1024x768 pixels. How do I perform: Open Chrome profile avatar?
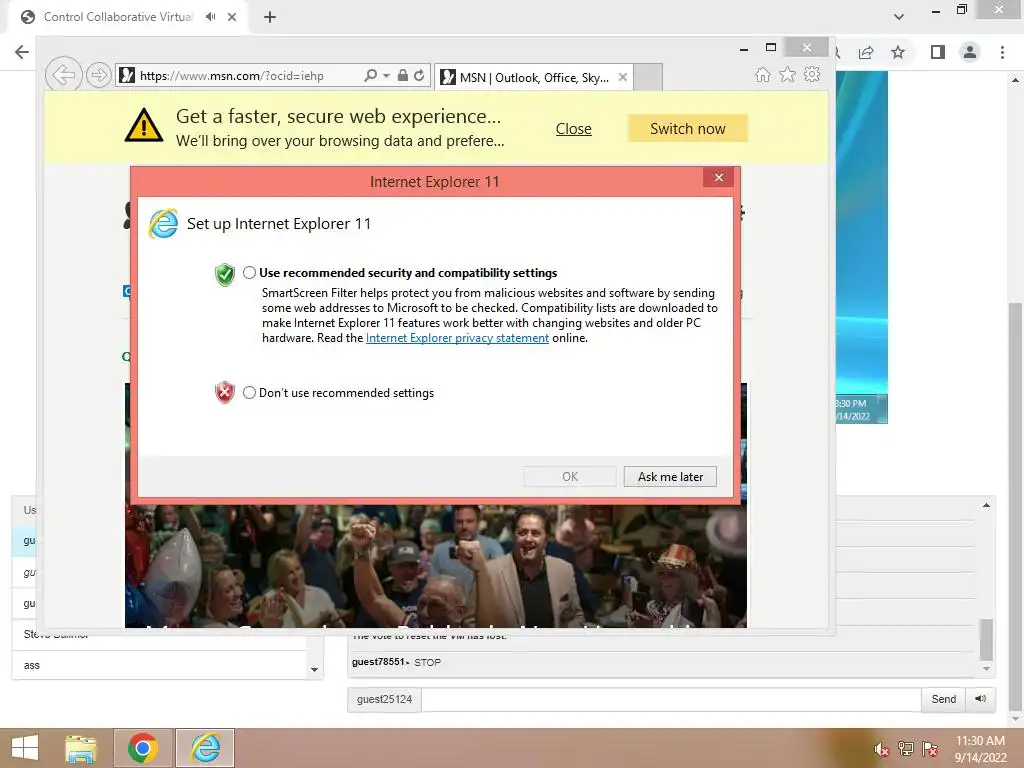(970, 52)
